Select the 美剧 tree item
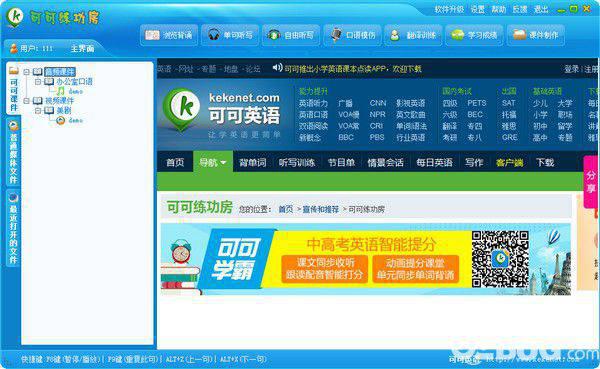Screen dimensions: 600x369 [x=64, y=110]
